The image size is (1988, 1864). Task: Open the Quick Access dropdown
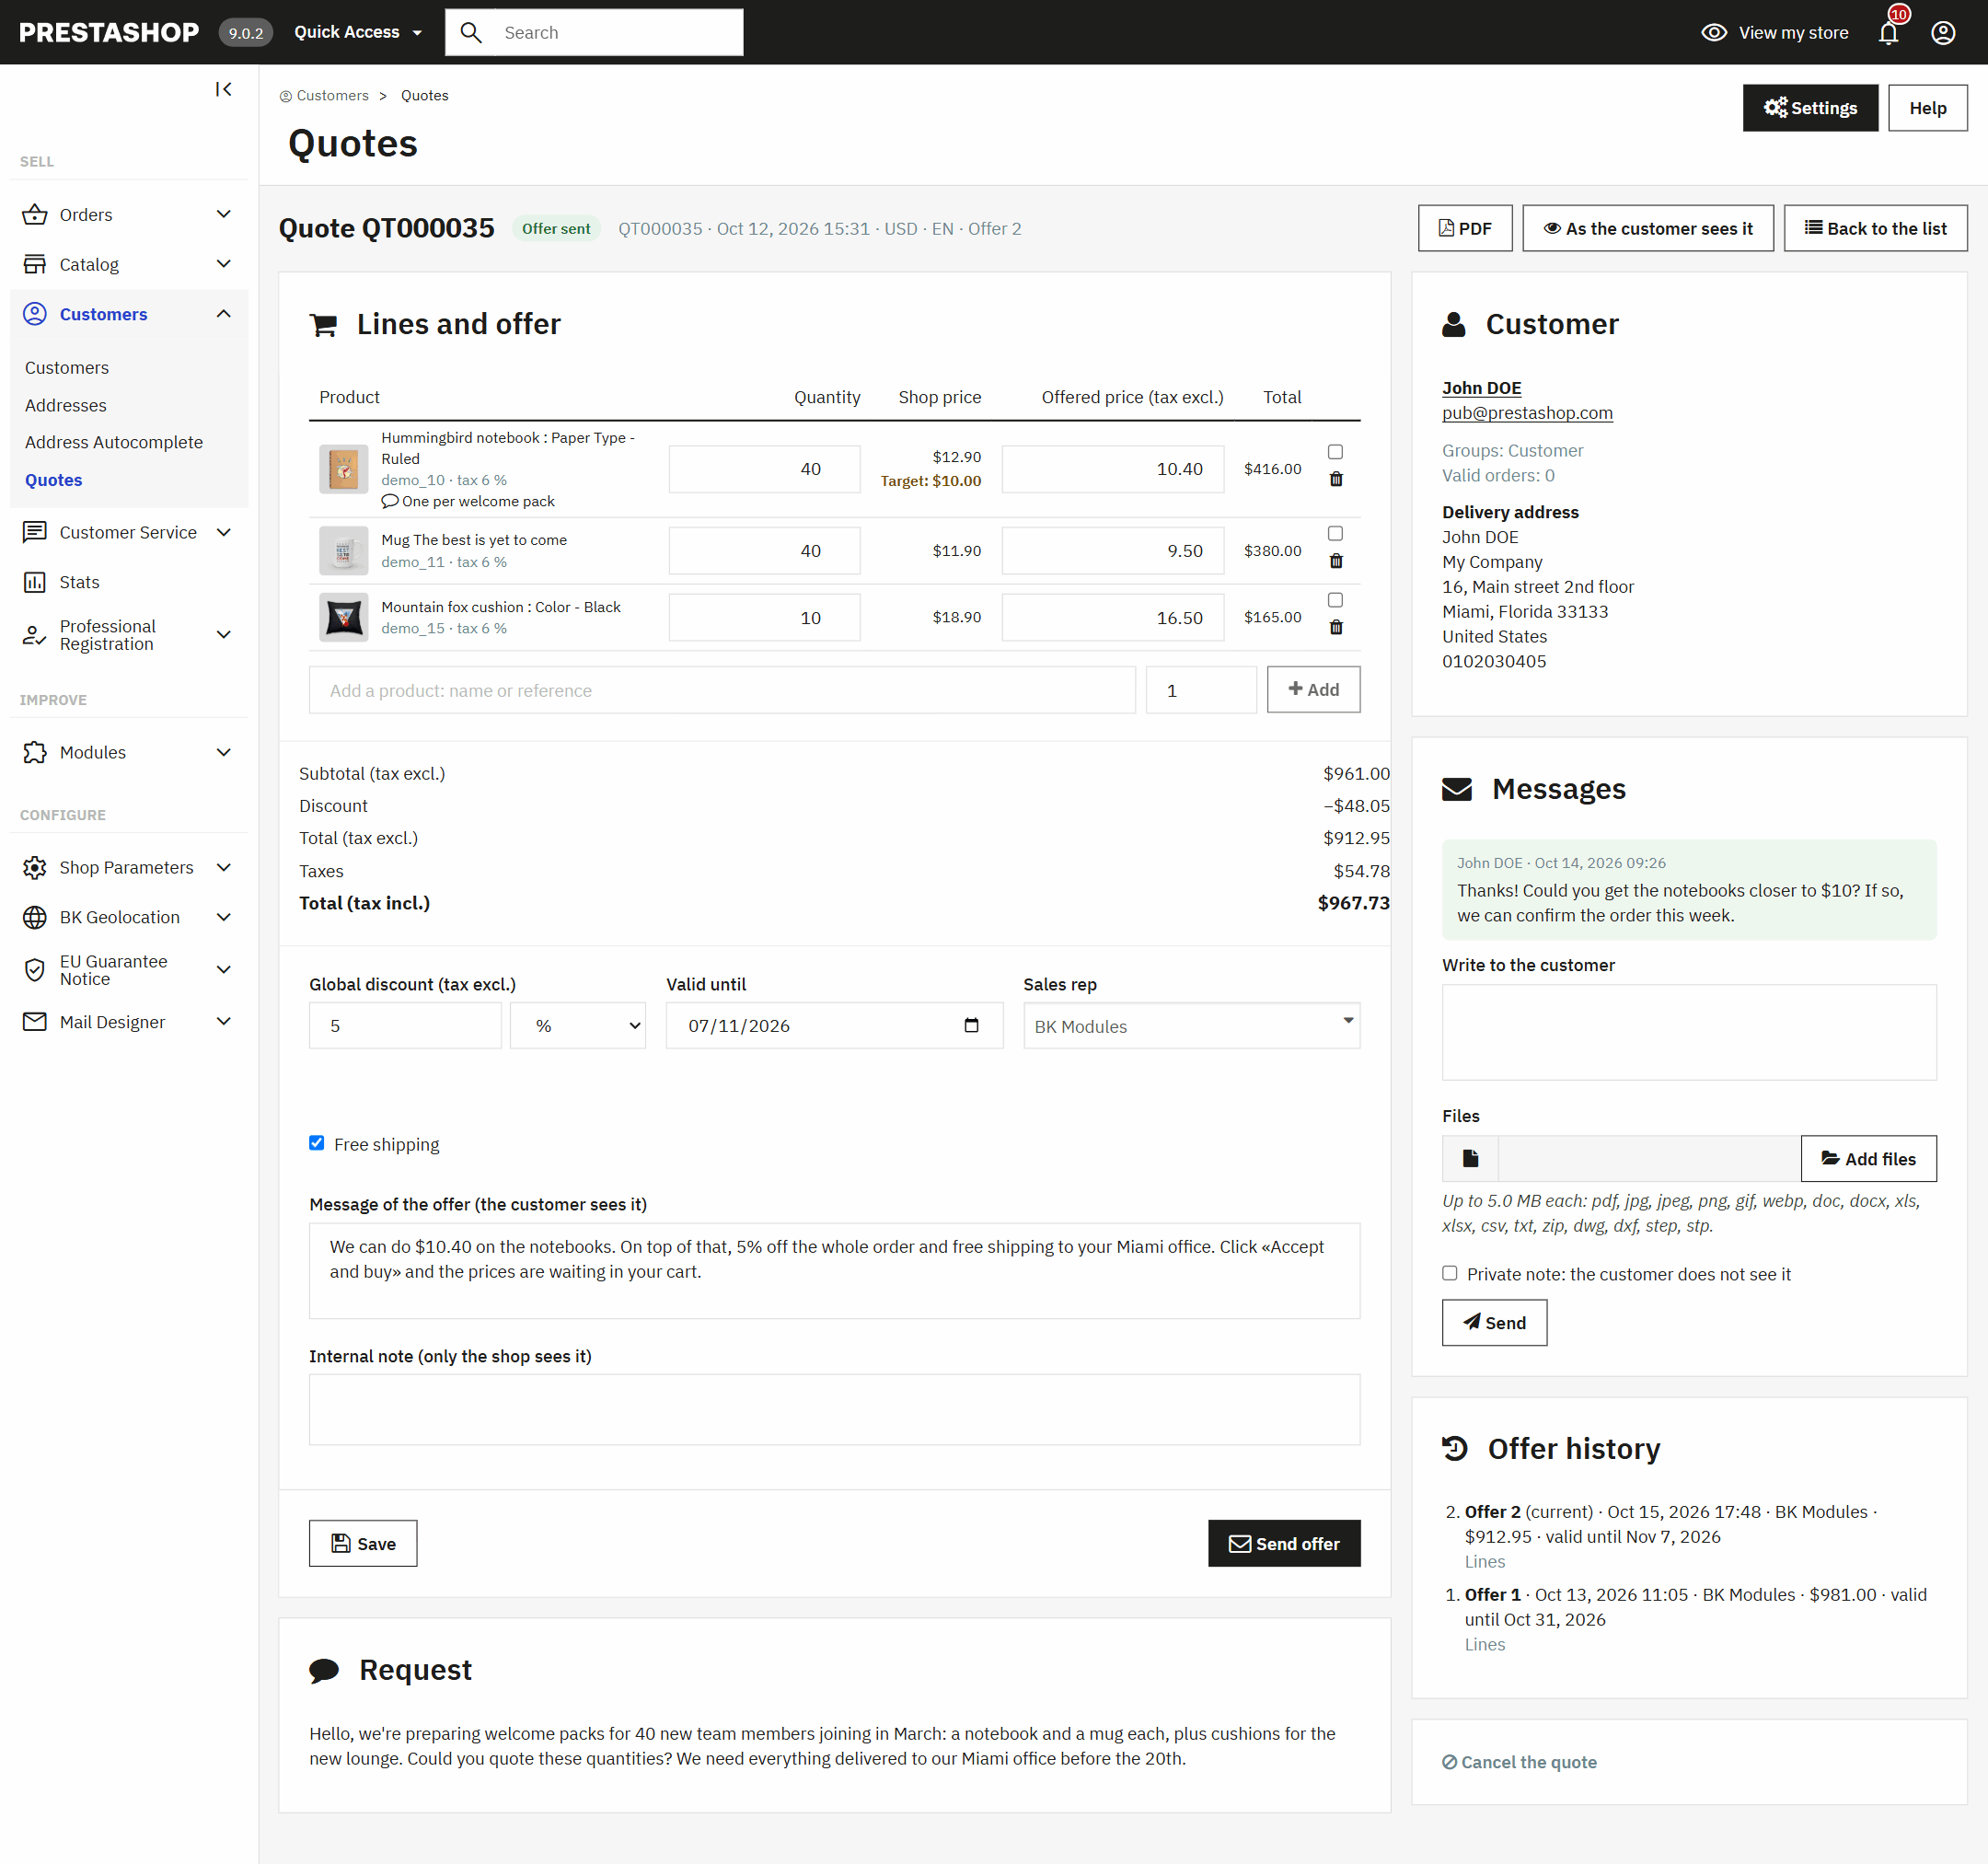click(358, 32)
